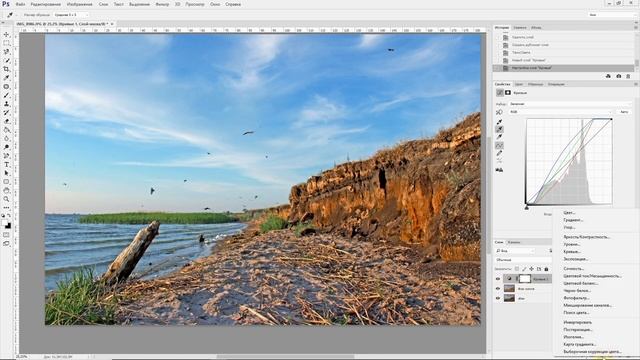The image size is (640, 360).
Task: Open the layer filter kind dropdown
Action: click(515, 251)
